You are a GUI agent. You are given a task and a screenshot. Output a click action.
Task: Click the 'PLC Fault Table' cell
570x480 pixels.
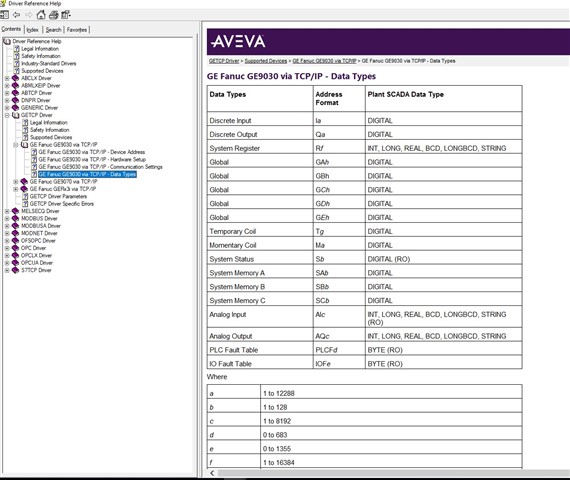click(x=260, y=349)
